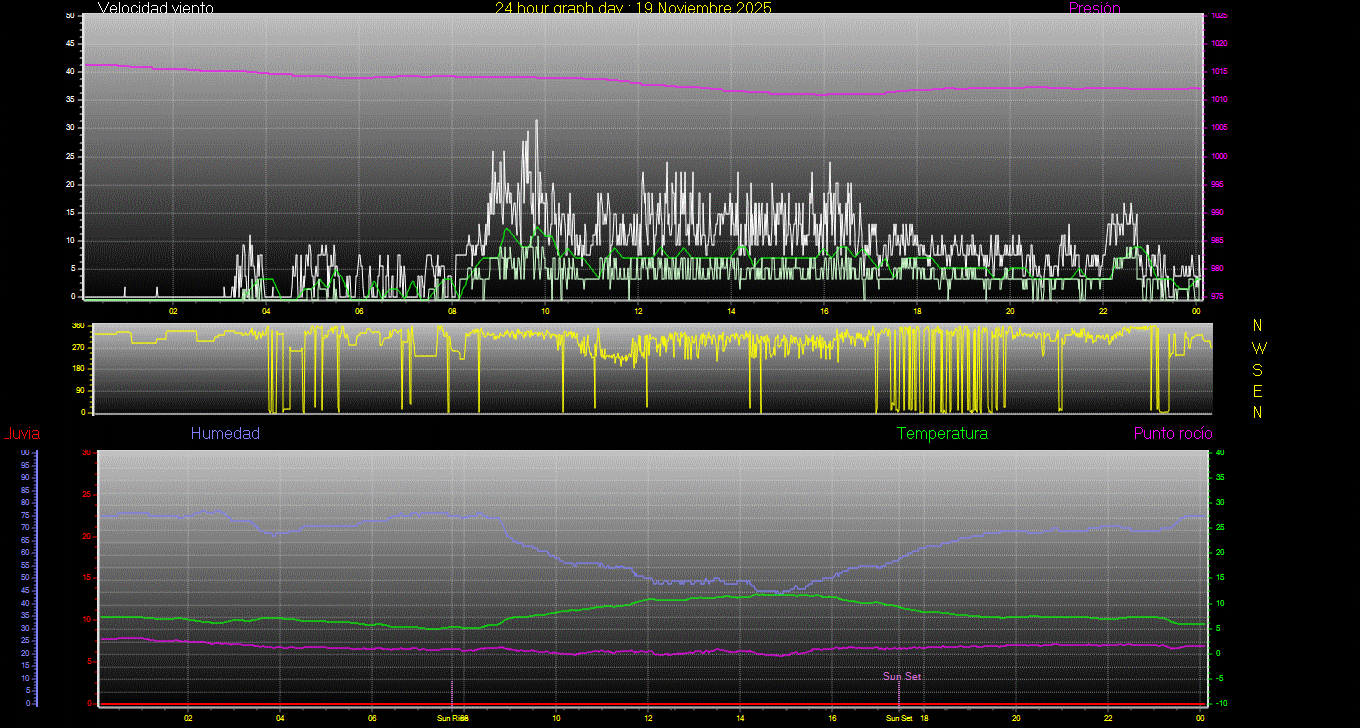
Task: Click the red 'Lluvia' rain label
Action: click(x=21, y=433)
